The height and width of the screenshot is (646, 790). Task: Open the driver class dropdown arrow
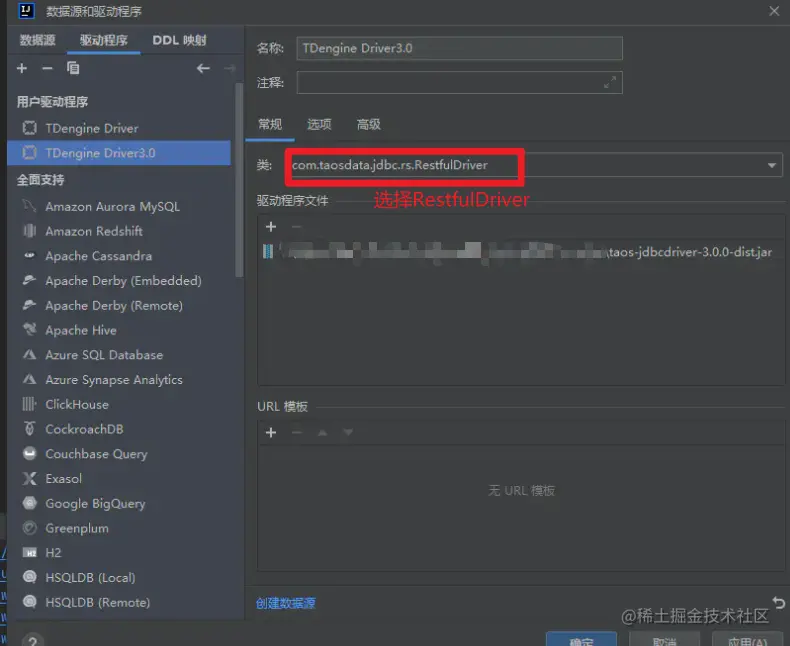point(771,165)
